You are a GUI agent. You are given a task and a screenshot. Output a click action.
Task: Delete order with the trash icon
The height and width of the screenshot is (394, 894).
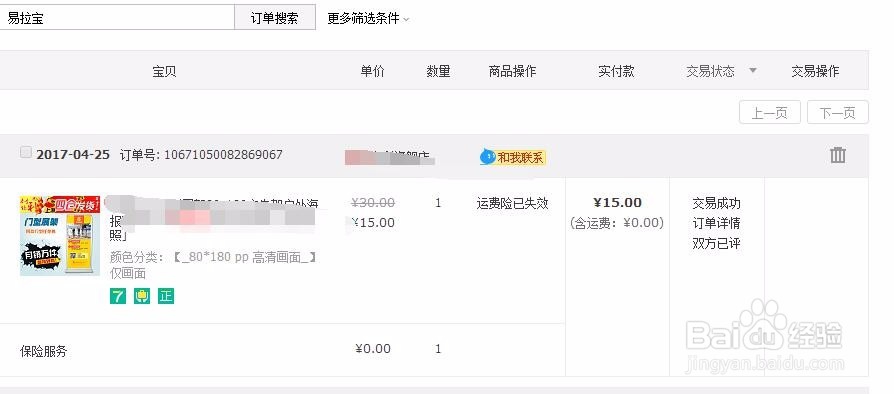tap(838, 155)
